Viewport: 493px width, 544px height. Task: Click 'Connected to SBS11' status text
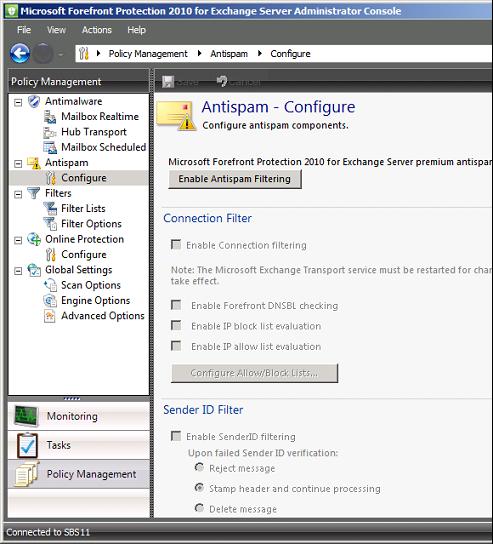tap(48, 532)
